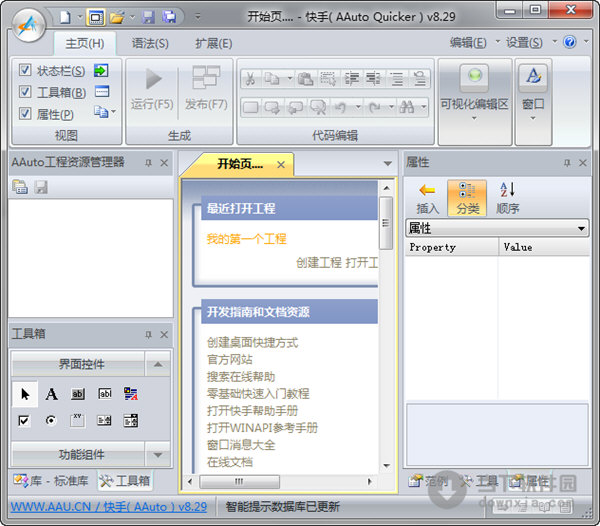
Task: Open the WWW.AAU.CN status bar link
Action: point(109,507)
